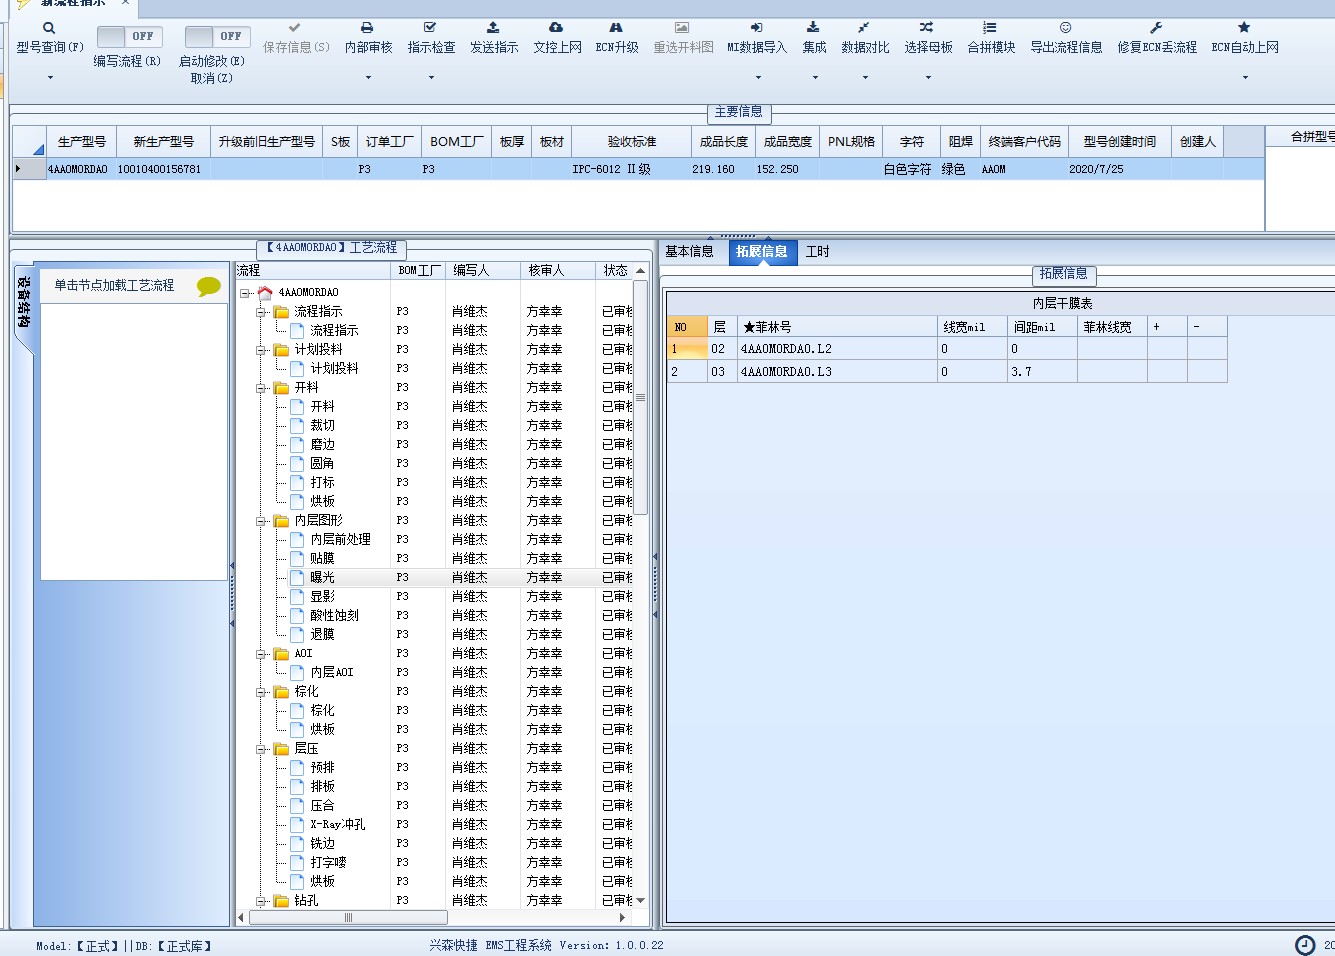
Task: Sort by 验收标准 column header
Action: (632, 142)
